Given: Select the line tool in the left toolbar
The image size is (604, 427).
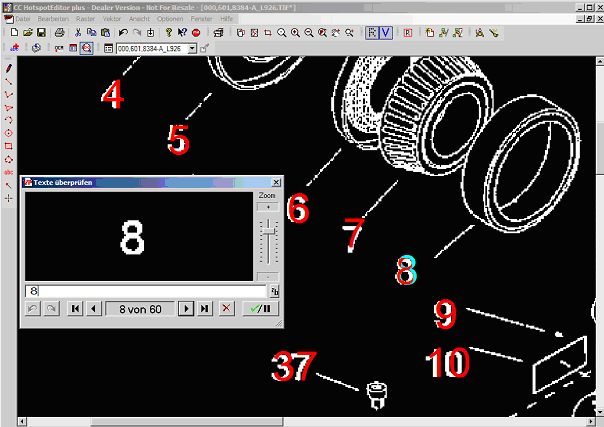Looking at the screenshot, I should [x=8, y=81].
